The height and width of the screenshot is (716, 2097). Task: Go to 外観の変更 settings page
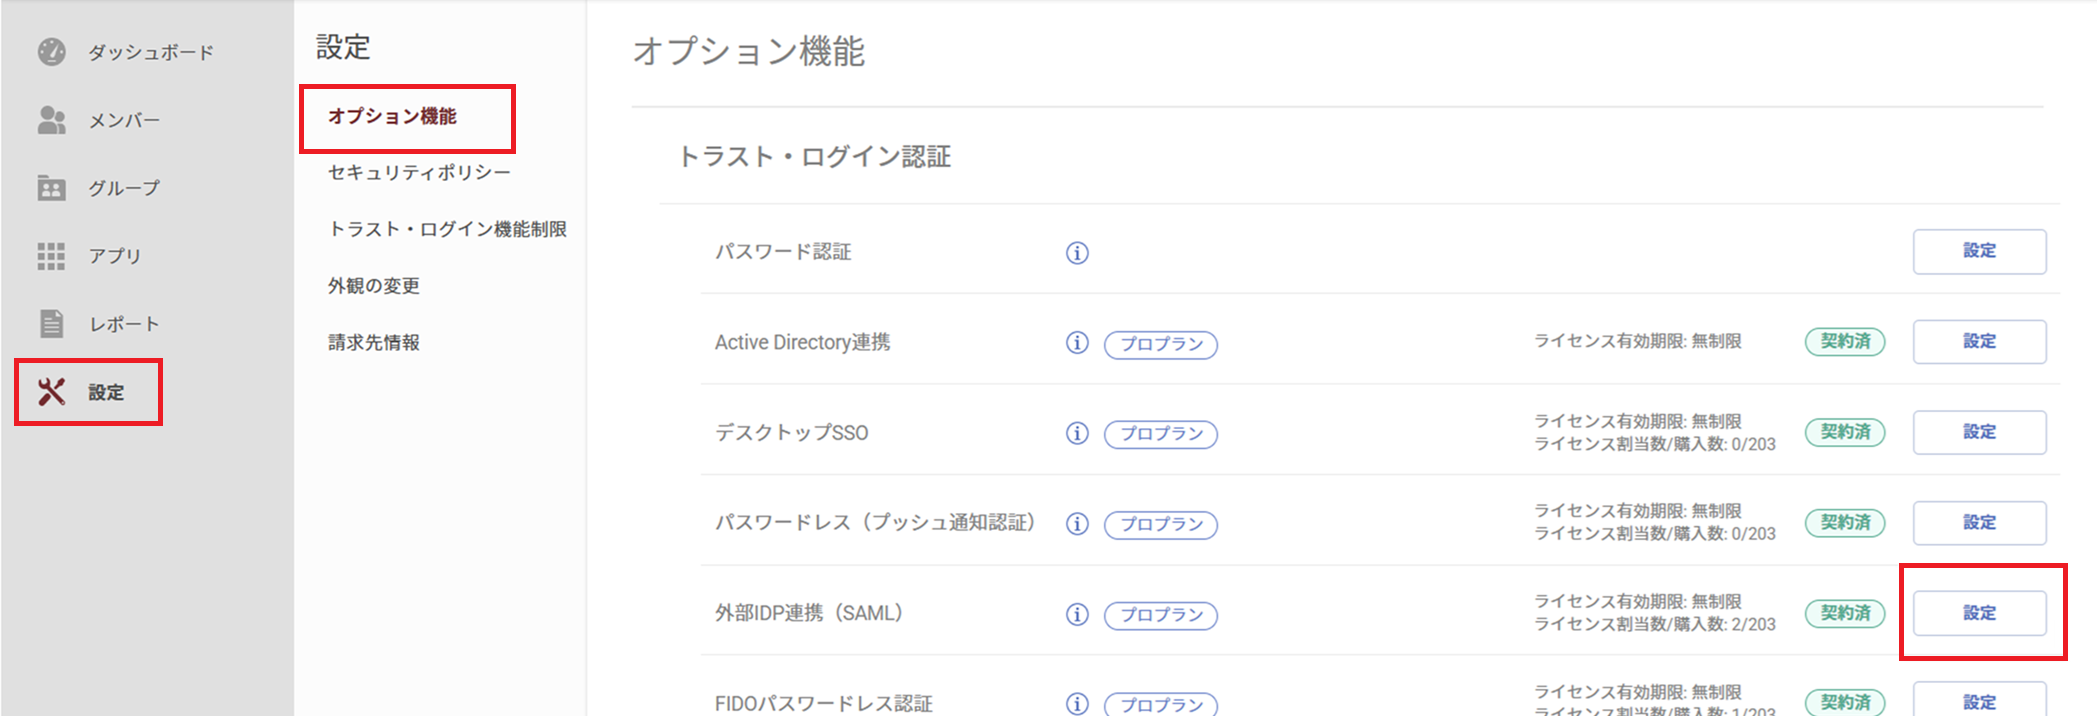coord(374,286)
